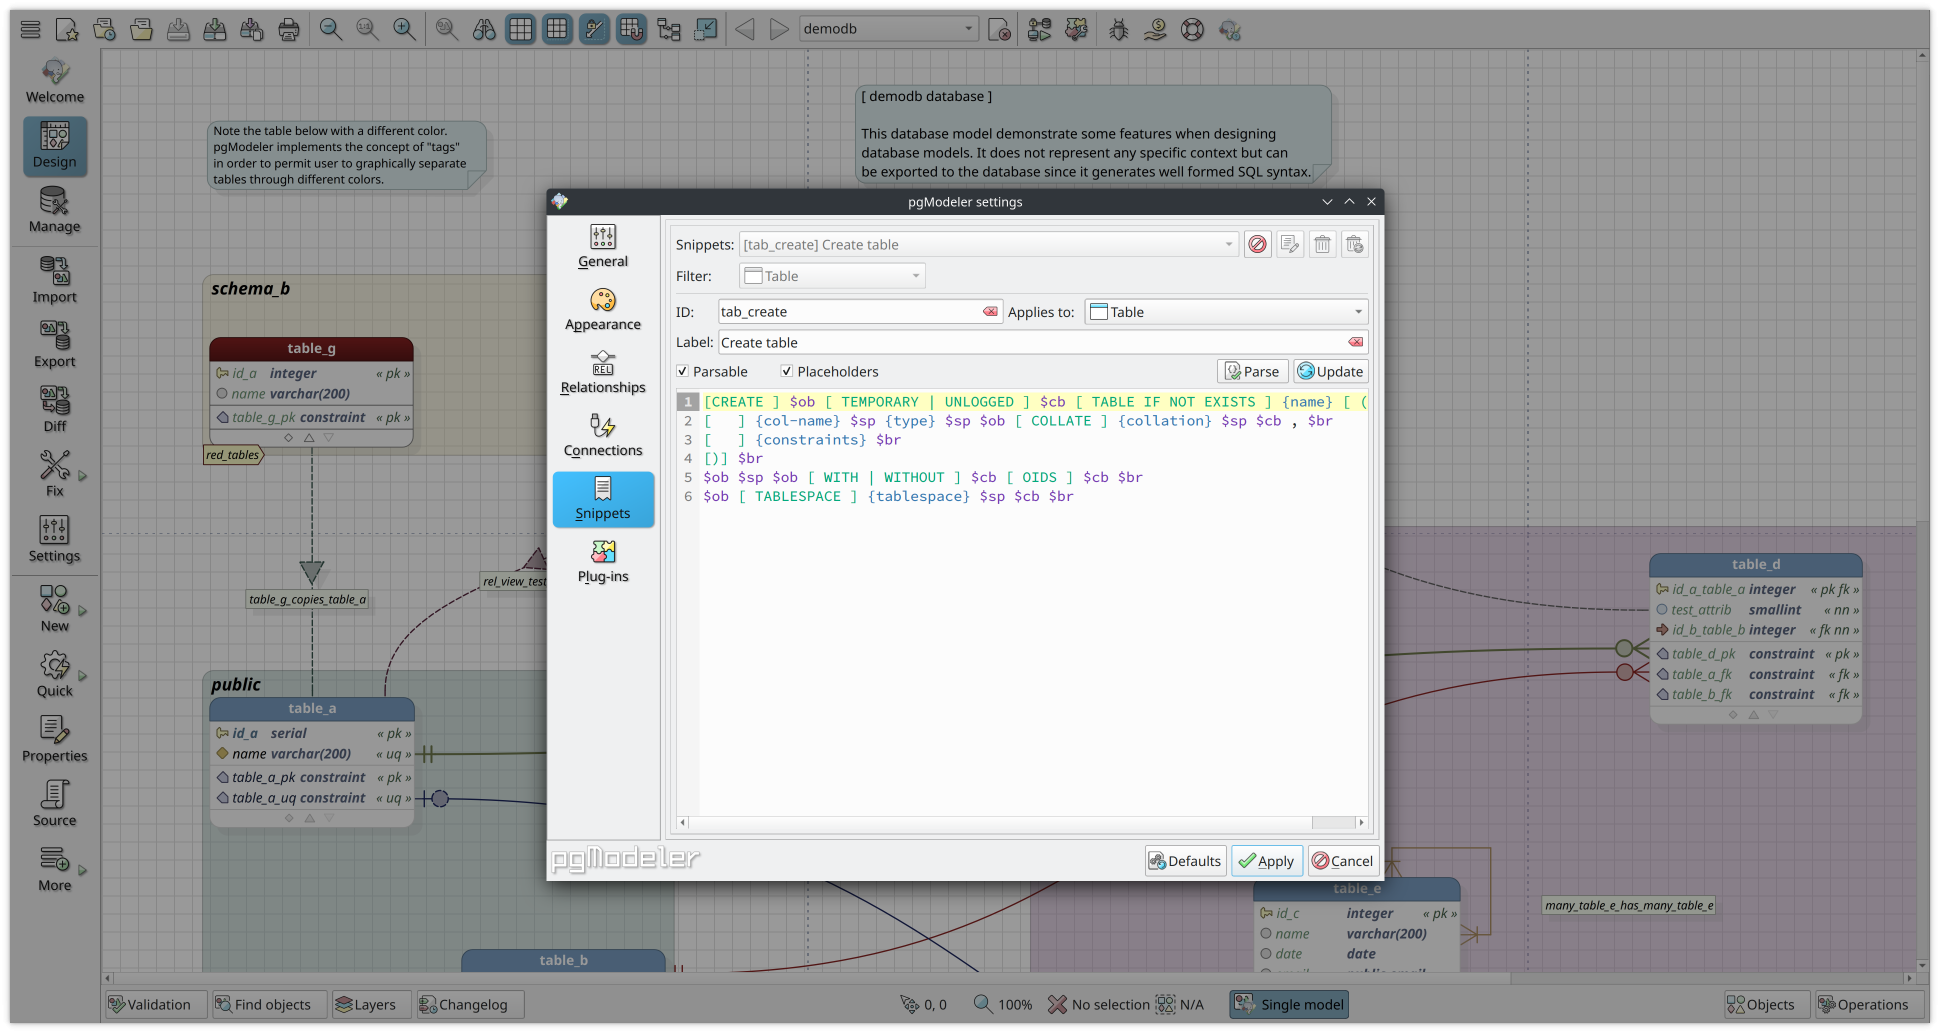The width and height of the screenshot is (1940, 1033).
Task: Open Source view from the sidebar
Action: click(55, 805)
